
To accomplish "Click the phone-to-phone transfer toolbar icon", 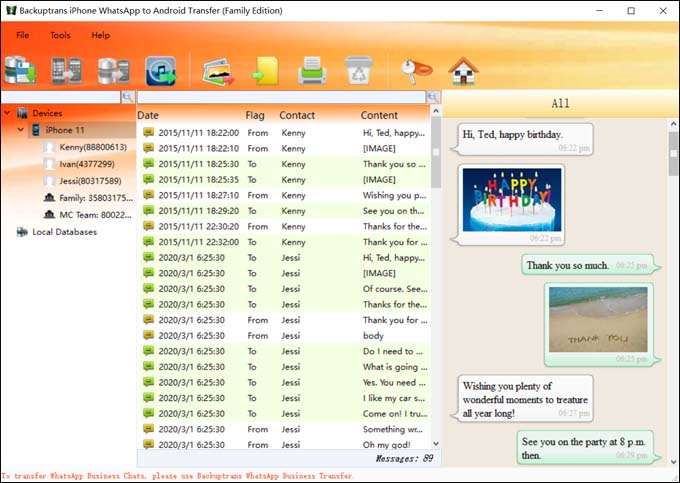I will click(66, 70).
